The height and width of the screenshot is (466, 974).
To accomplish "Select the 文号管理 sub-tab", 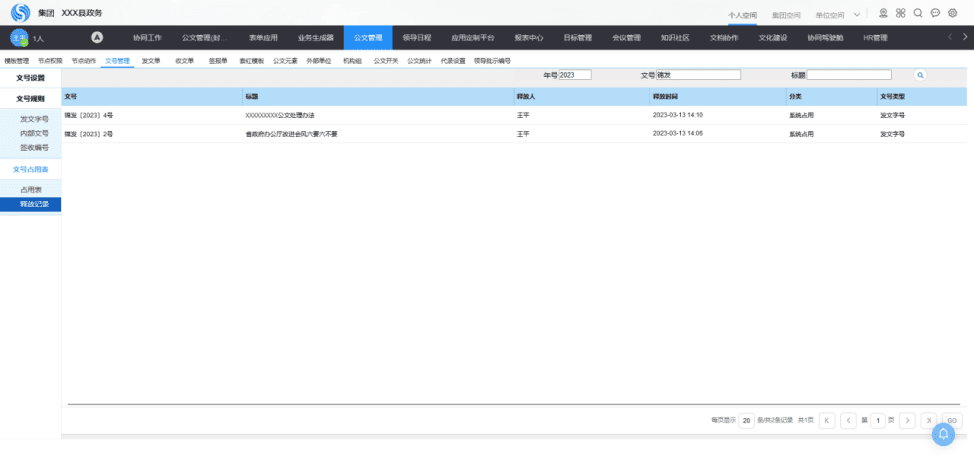I will (117, 61).
